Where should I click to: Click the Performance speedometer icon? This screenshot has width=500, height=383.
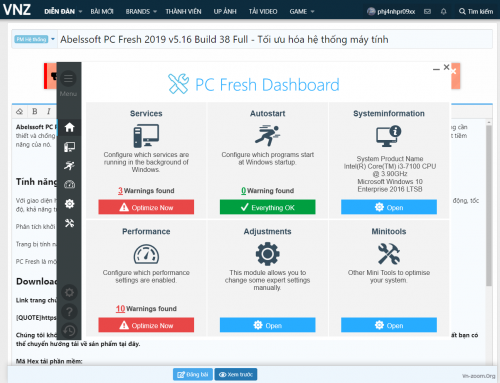pos(146,254)
